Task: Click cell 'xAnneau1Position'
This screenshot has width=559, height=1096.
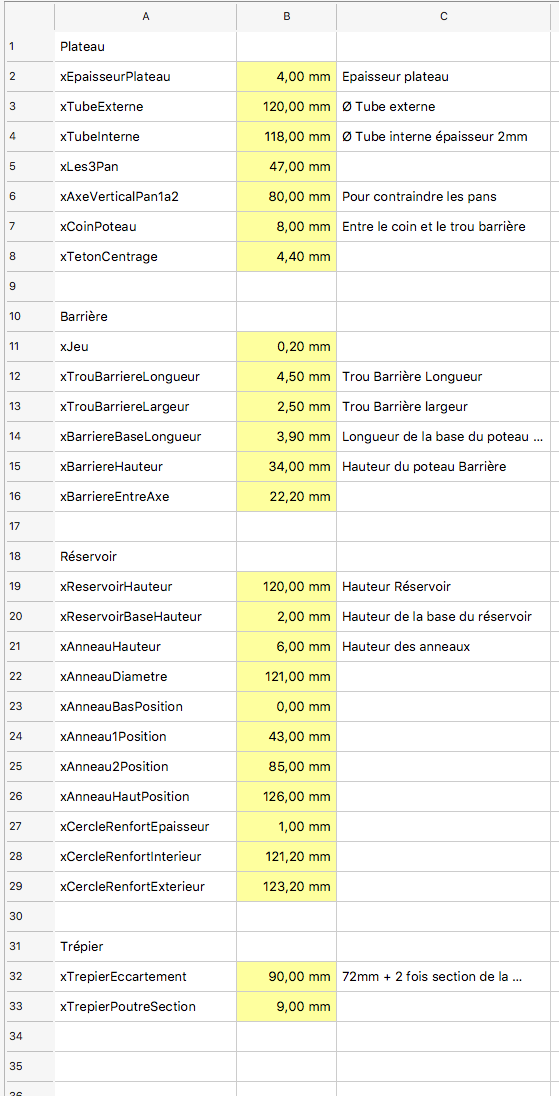Action: [145, 737]
